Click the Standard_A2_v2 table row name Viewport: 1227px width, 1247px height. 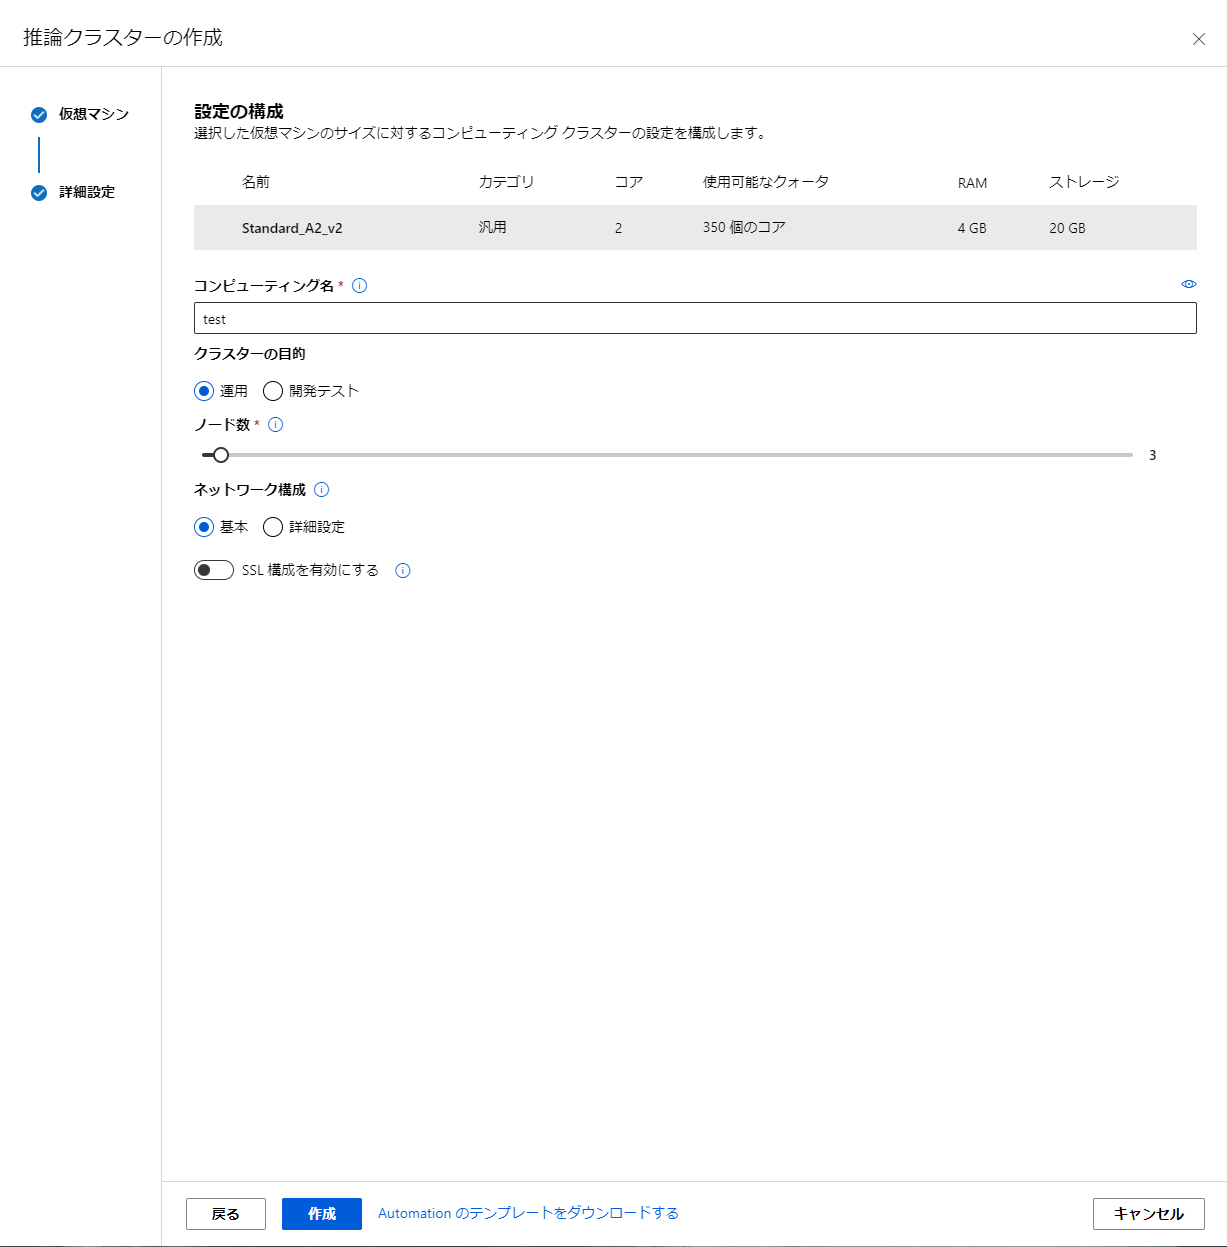click(x=292, y=228)
